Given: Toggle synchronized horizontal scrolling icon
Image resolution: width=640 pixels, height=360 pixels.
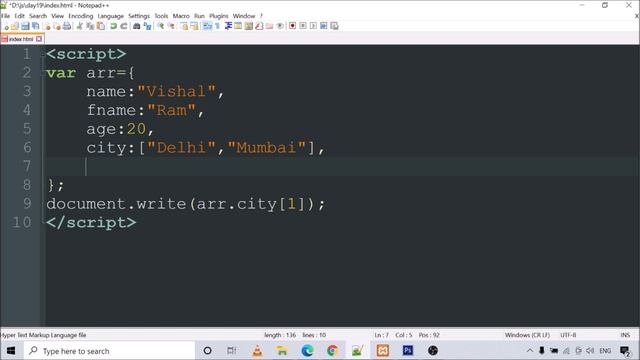Looking at the screenshot, I should click(194, 26).
